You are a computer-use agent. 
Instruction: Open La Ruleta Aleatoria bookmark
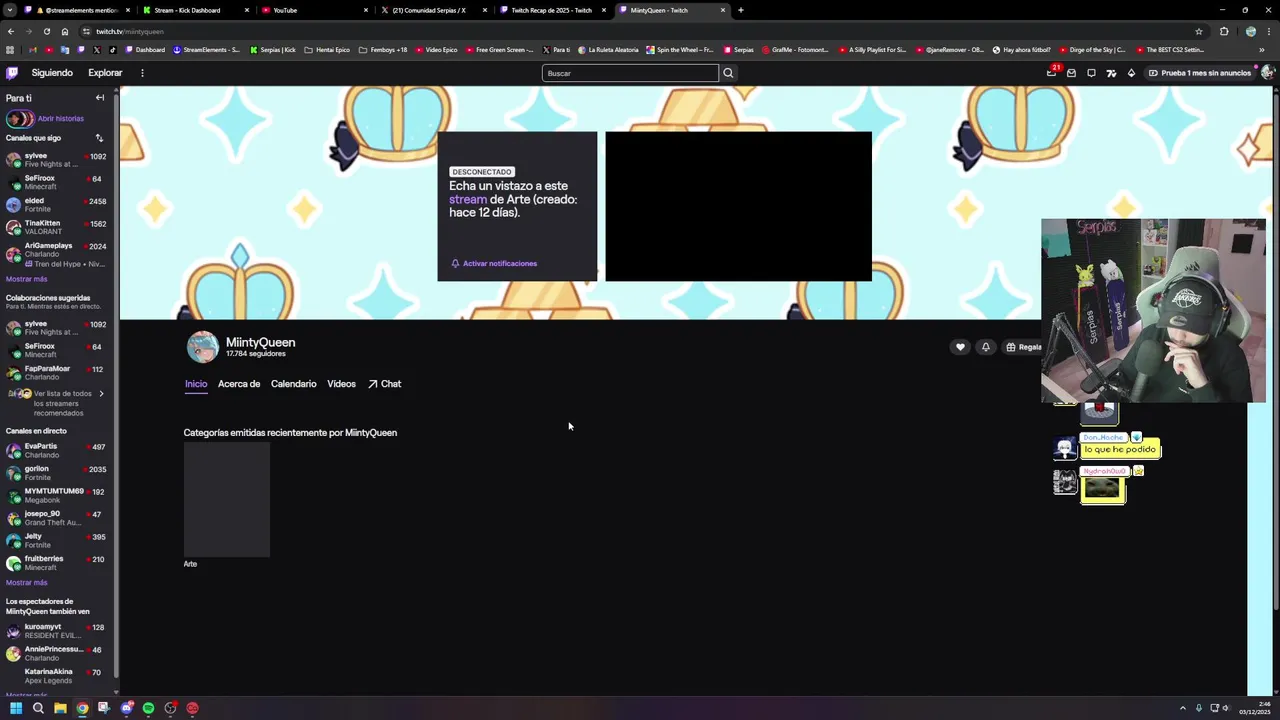[x=607, y=49]
